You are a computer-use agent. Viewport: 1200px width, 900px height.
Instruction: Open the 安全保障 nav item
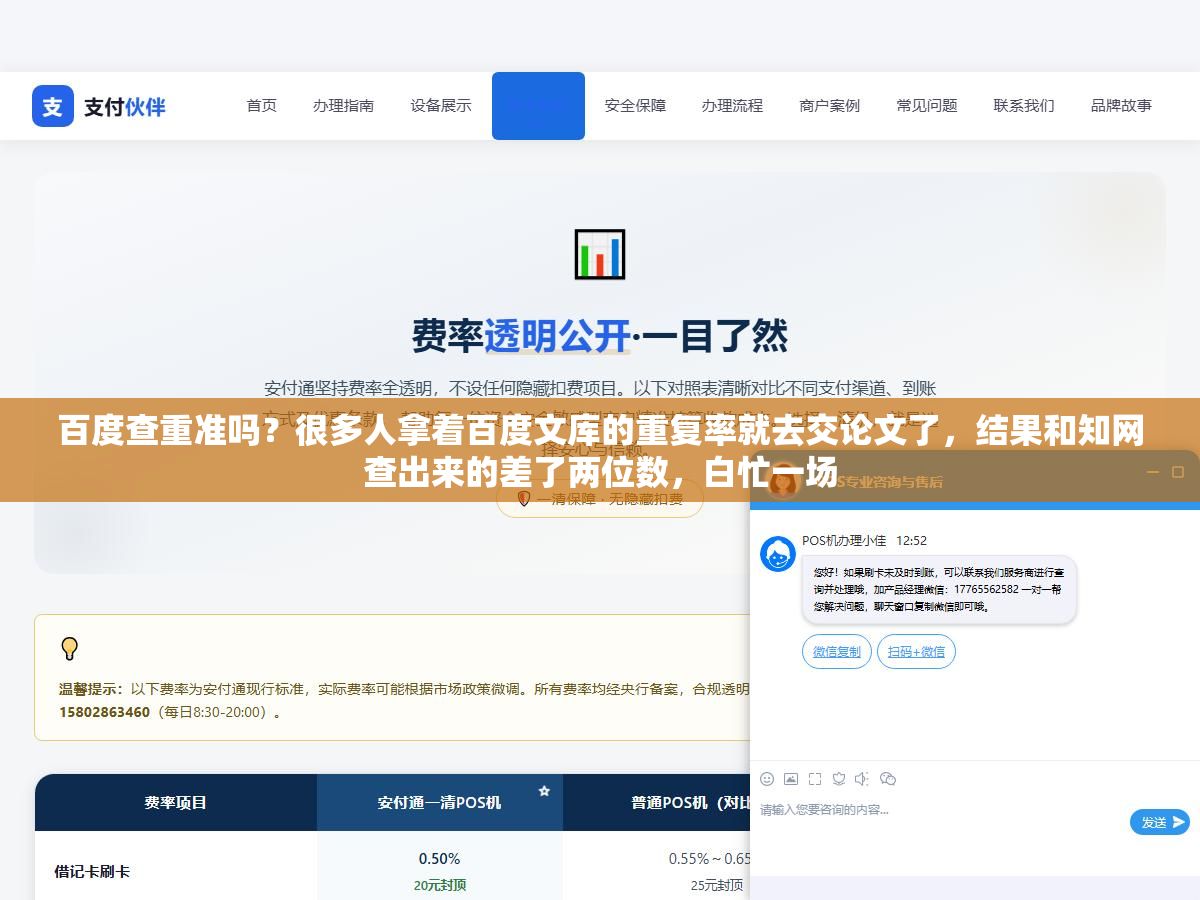pyautogui.click(x=635, y=105)
